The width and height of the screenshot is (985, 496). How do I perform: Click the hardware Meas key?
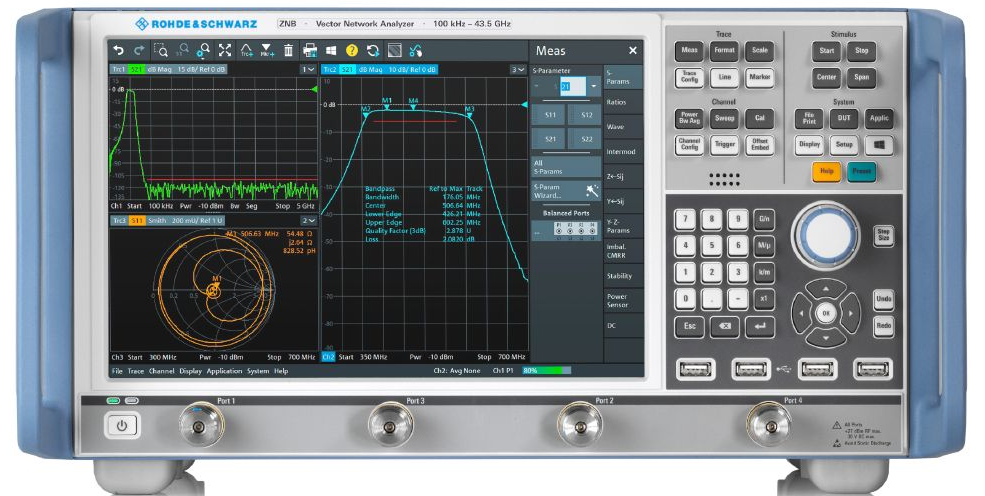tap(689, 50)
